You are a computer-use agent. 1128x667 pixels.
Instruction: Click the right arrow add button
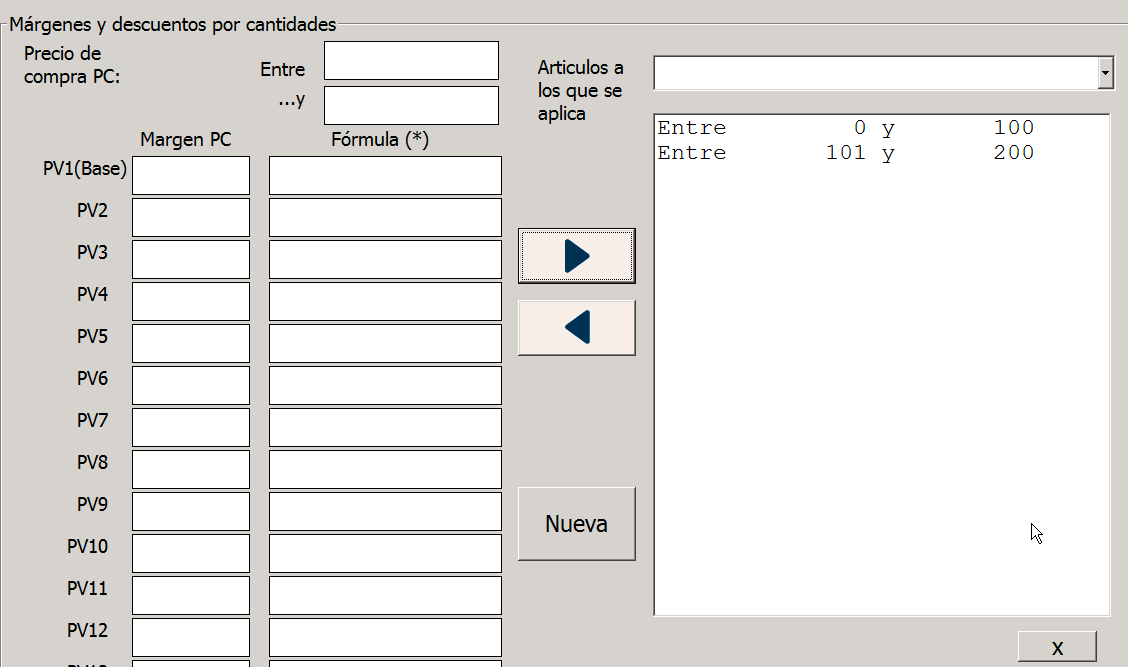pos(576,256)
